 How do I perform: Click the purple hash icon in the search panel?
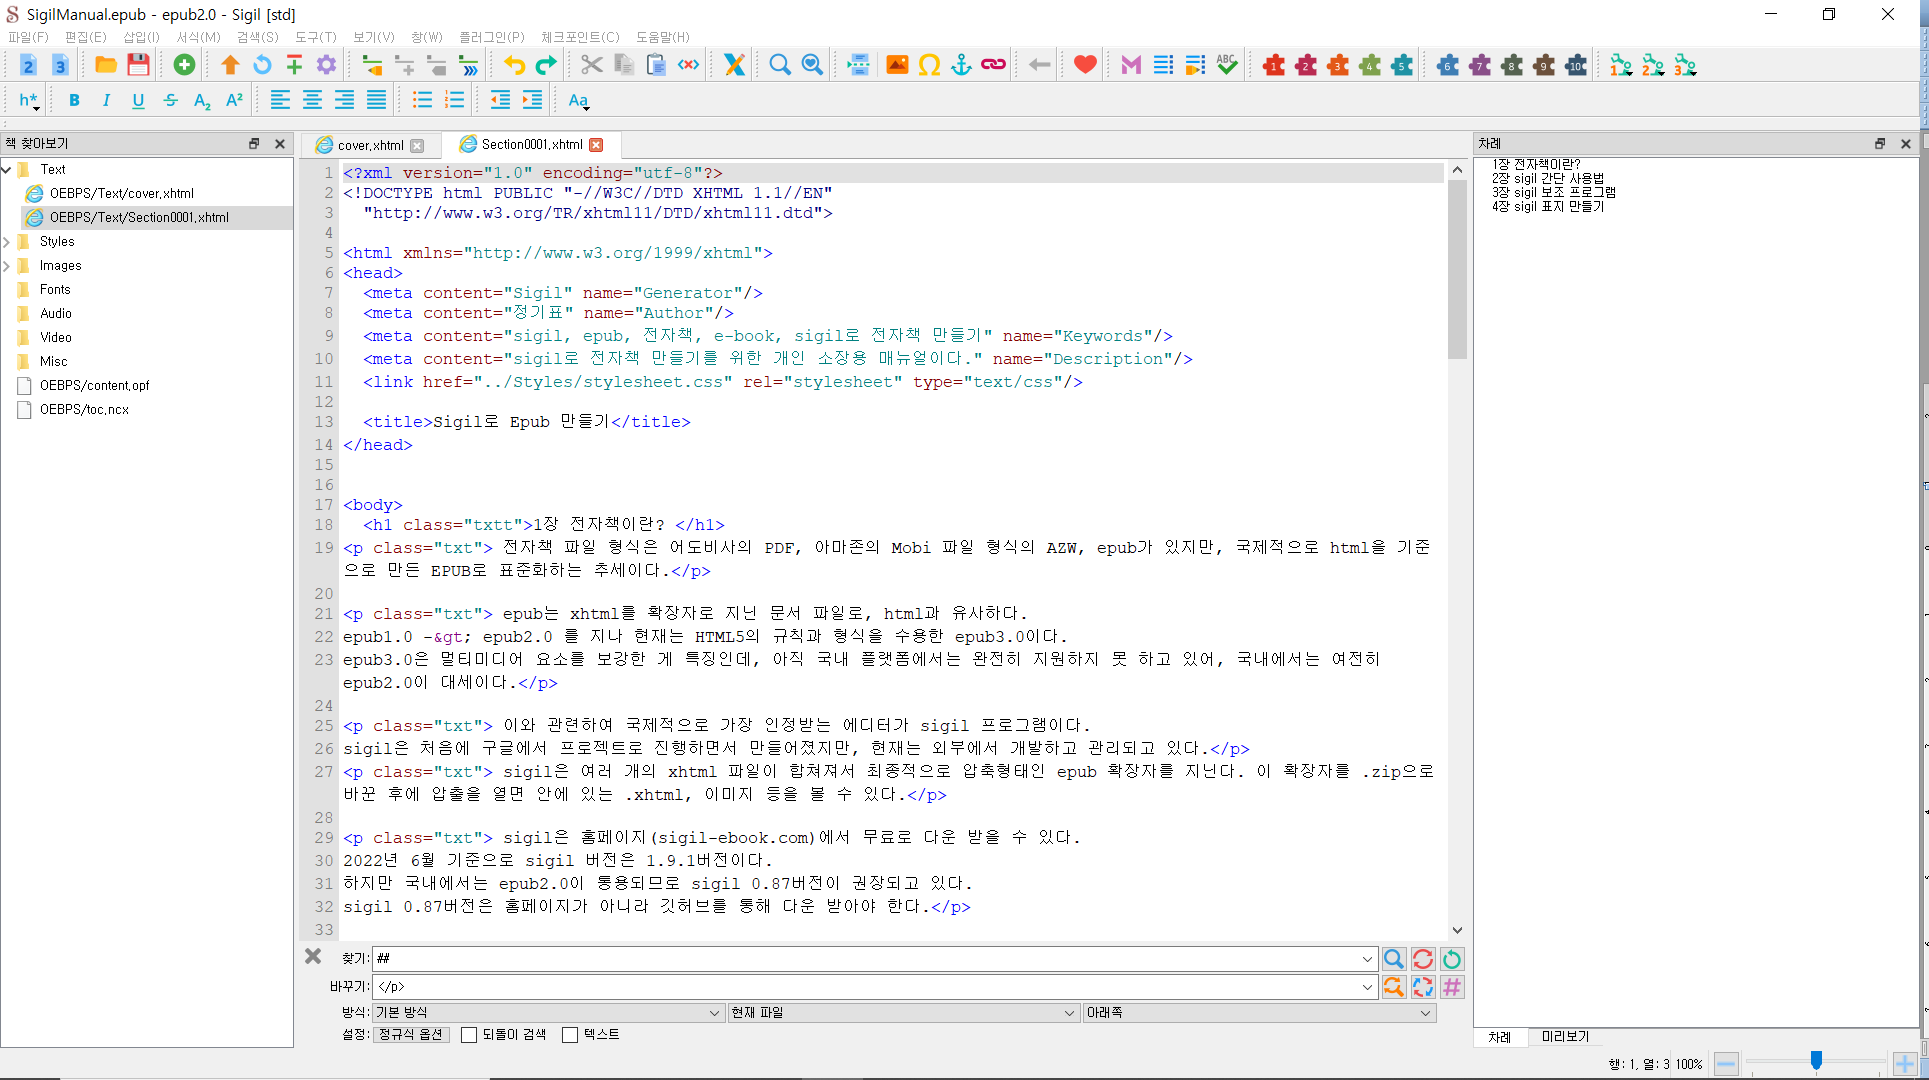(1451, 987)
